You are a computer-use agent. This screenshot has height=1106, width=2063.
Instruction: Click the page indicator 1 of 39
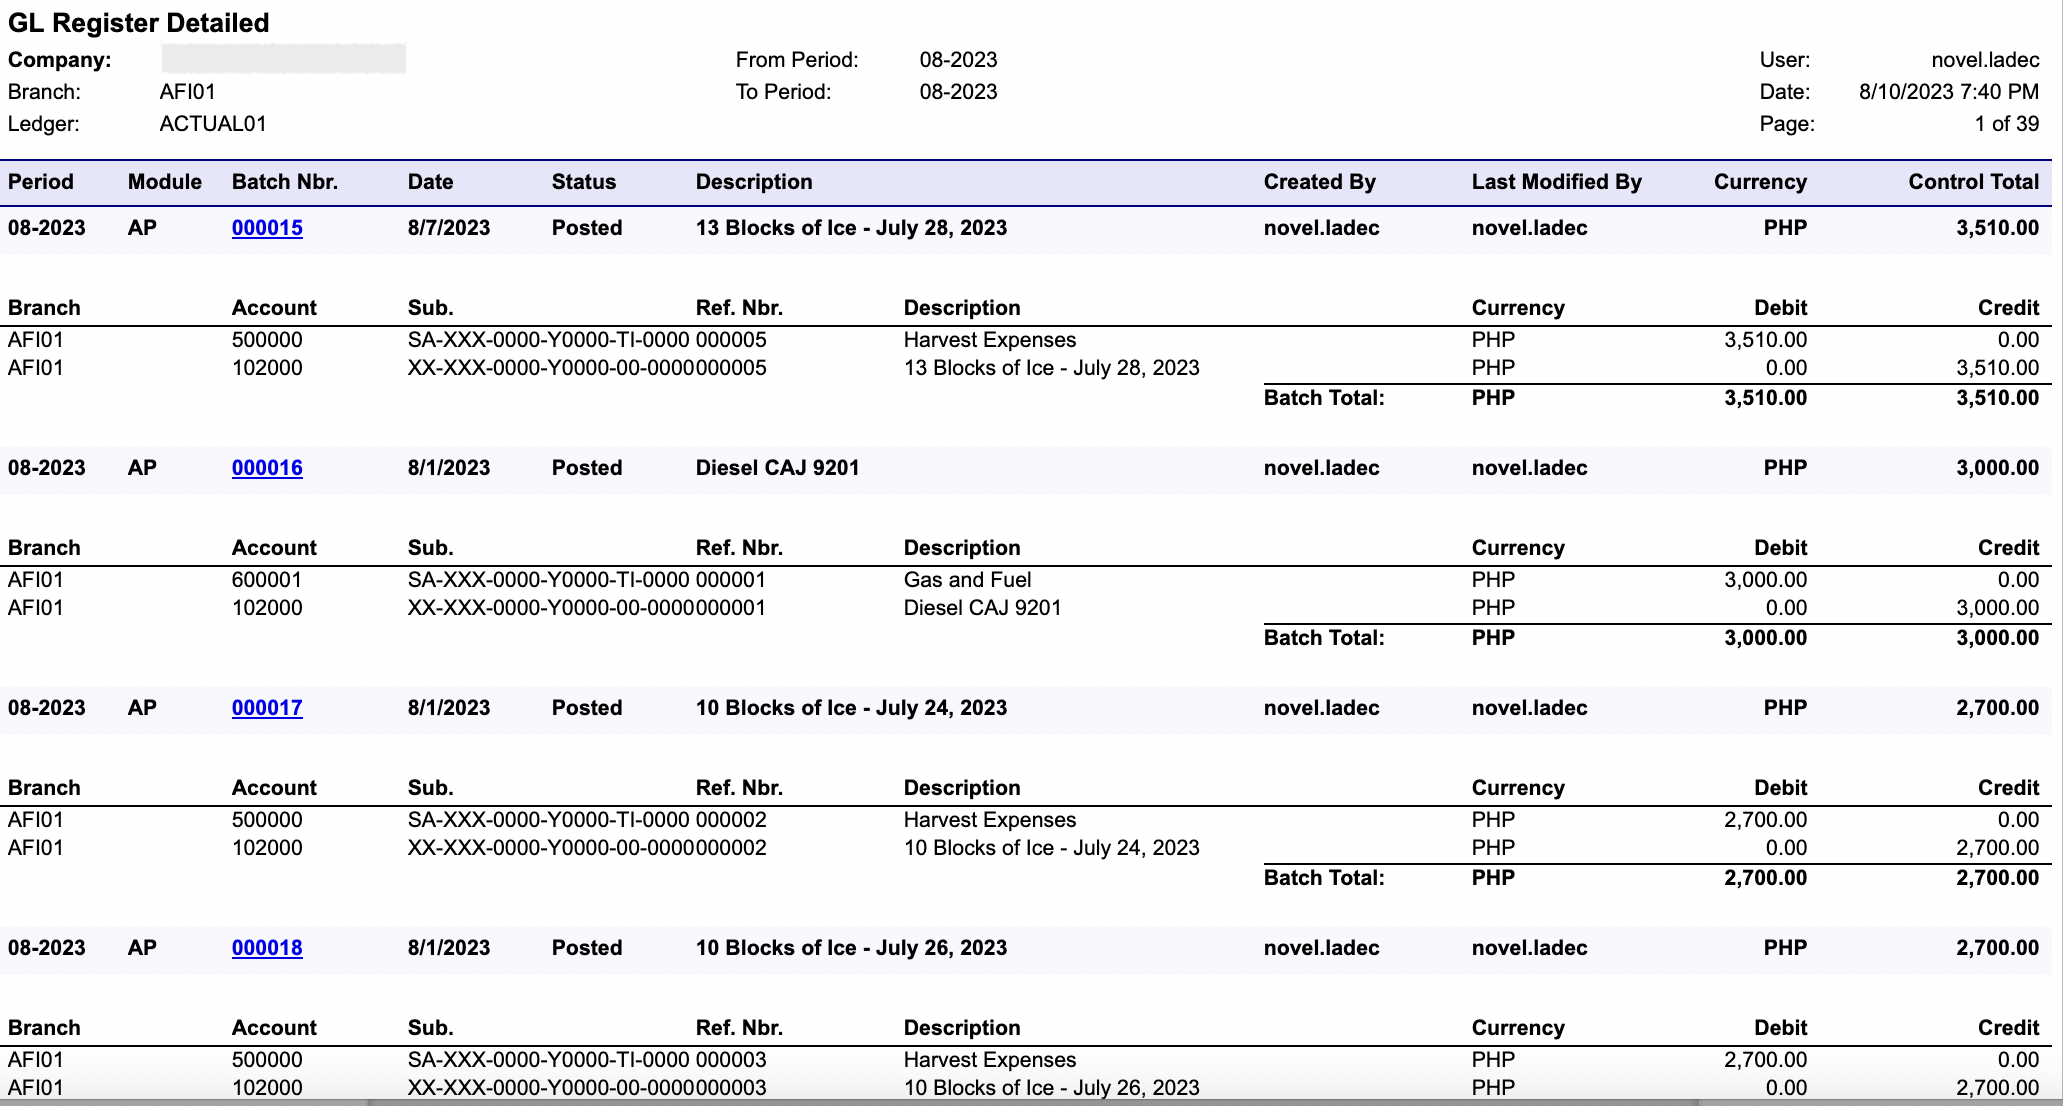pos(2005,124)
